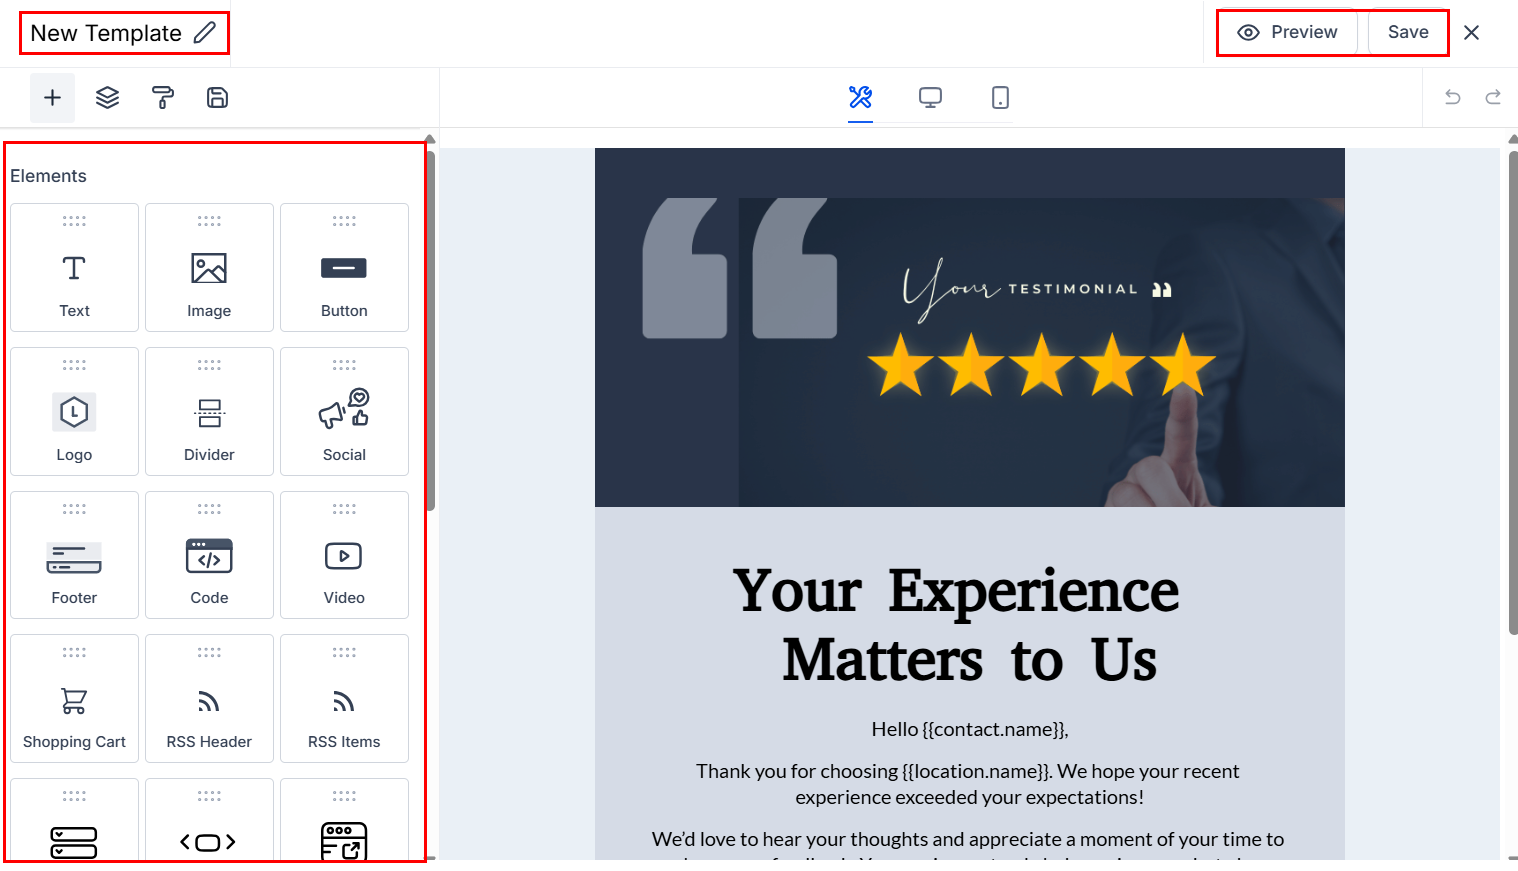Select the Divider element tile

pos(209,412)
